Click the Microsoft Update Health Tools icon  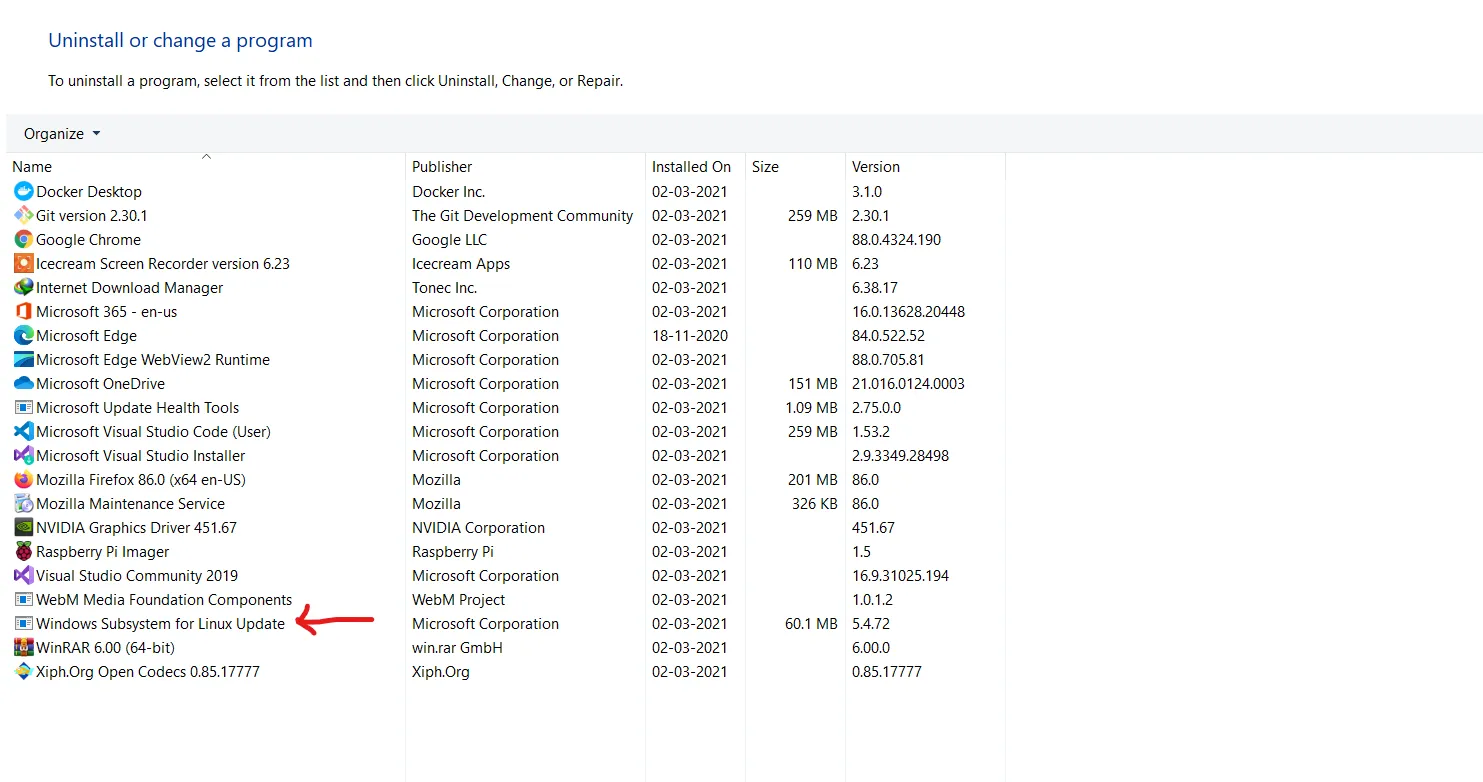tap(23, 407)
